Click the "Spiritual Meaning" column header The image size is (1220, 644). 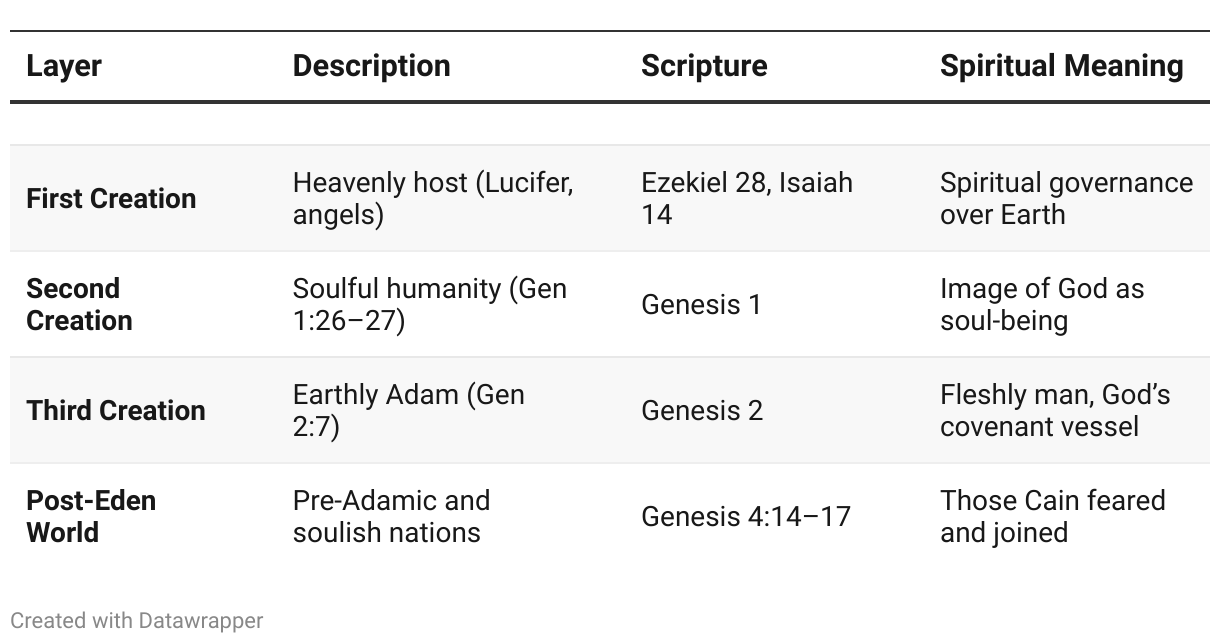point(1061,66)
